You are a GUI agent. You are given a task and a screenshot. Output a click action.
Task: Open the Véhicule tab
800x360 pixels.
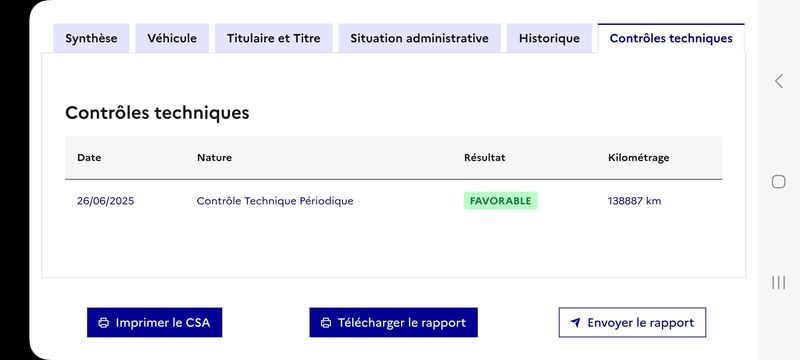pos(172,38)
